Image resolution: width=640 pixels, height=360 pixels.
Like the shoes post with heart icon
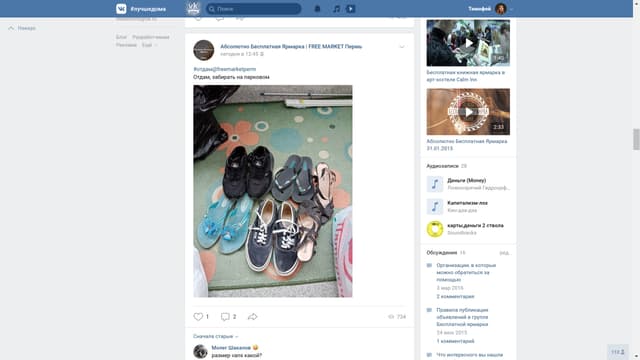pos(198,317)
